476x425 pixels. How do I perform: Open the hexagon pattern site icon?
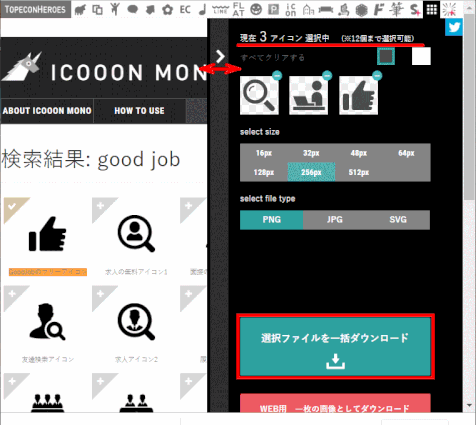[x=361, y=10]
